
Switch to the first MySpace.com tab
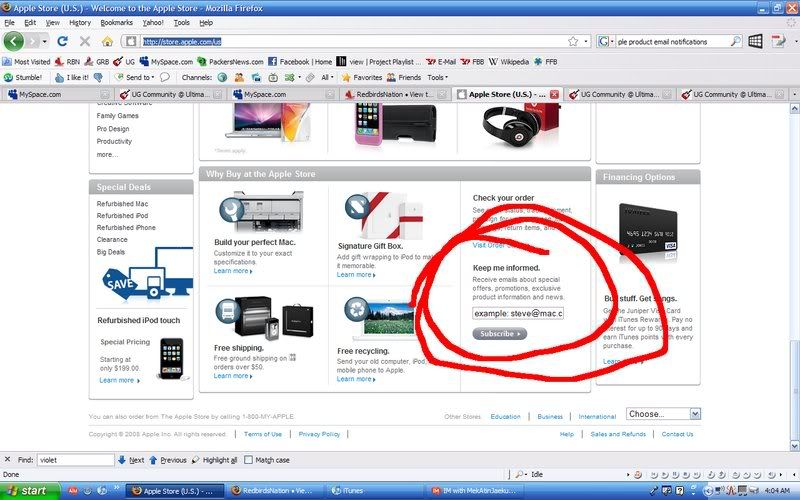56,94
